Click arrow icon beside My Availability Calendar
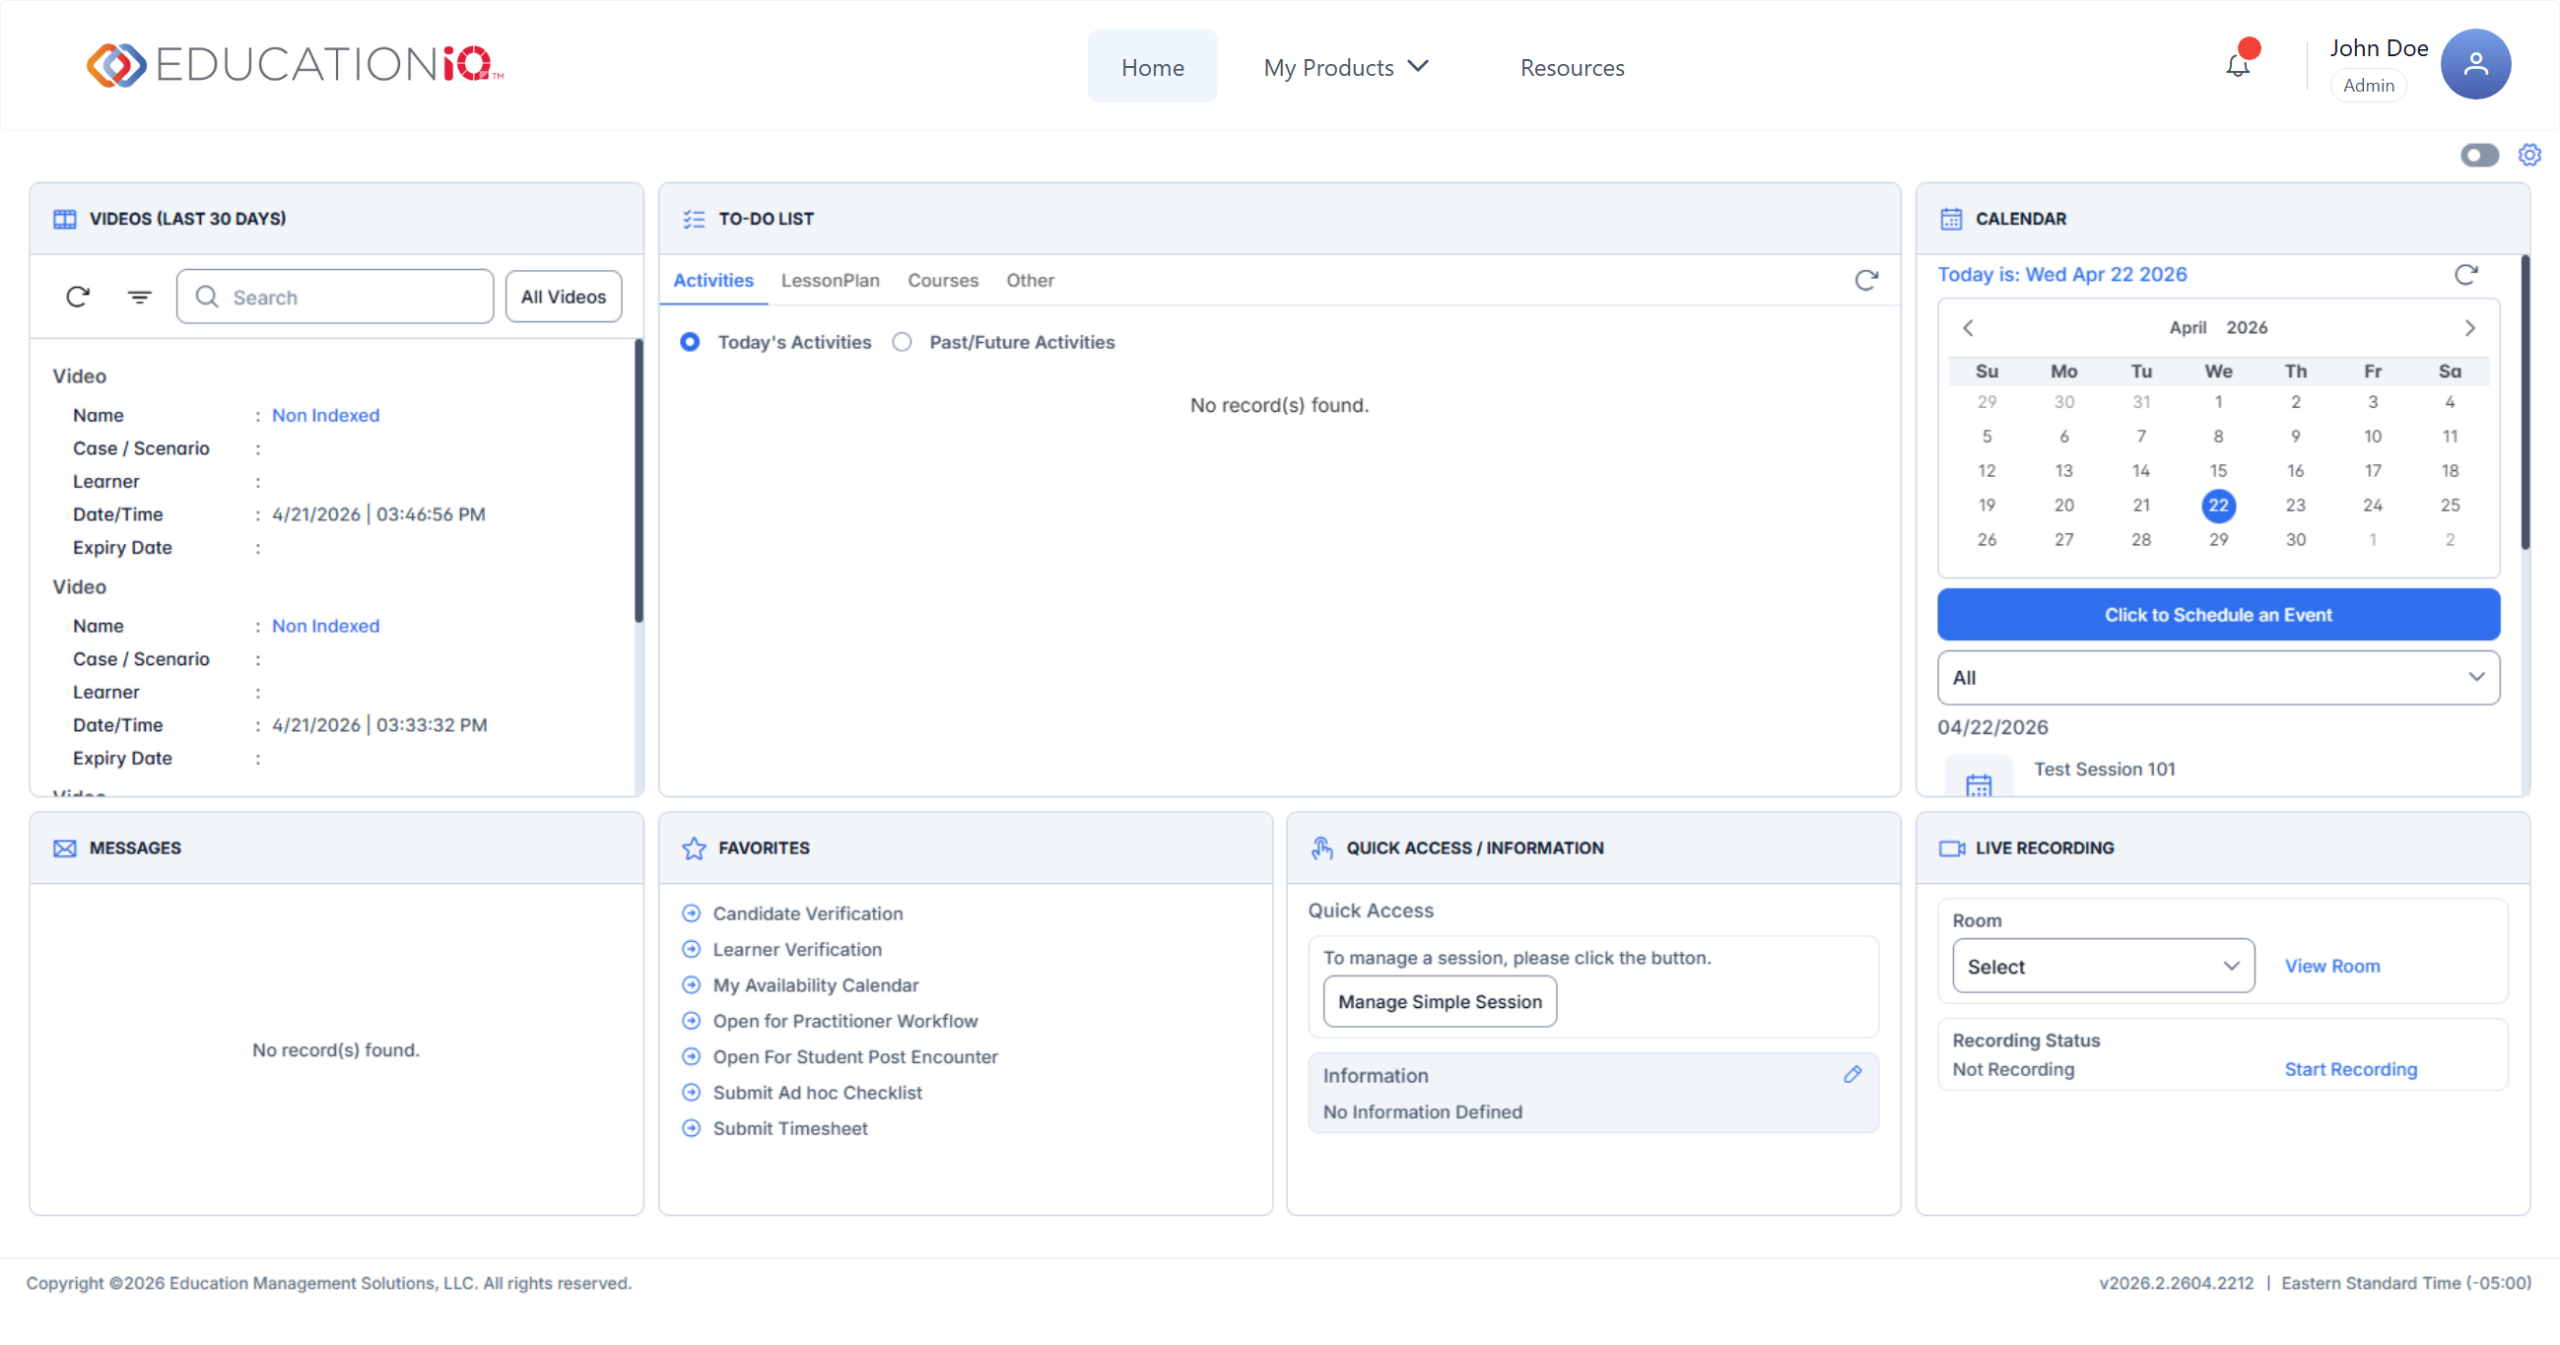2560x1345 pixels. tap(691, 985)
